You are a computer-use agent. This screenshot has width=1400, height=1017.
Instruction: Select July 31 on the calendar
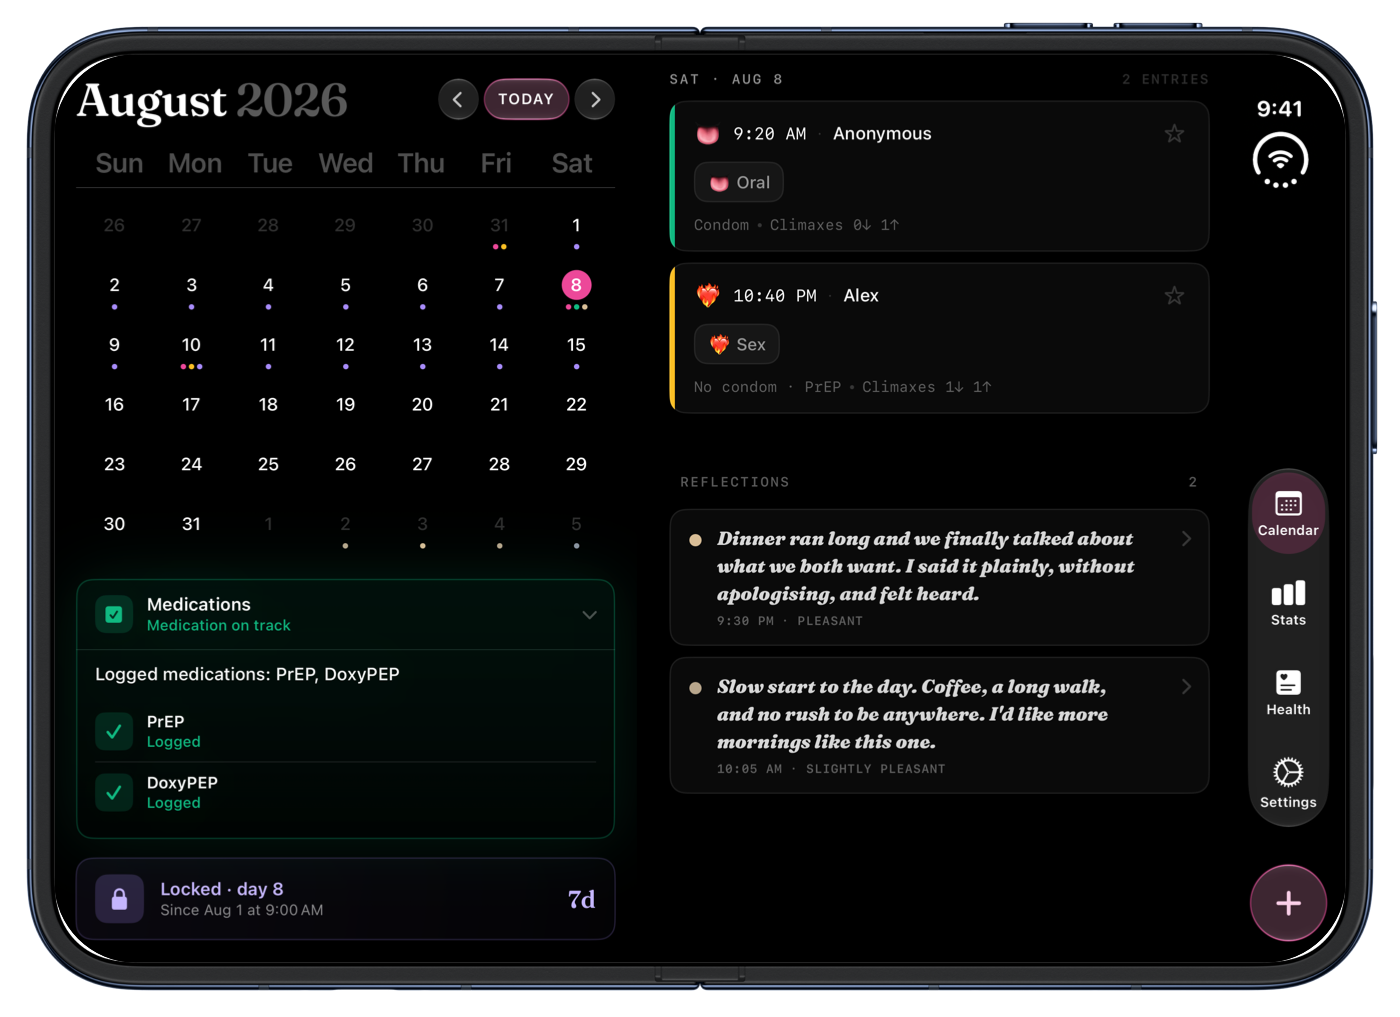[499, 226]
